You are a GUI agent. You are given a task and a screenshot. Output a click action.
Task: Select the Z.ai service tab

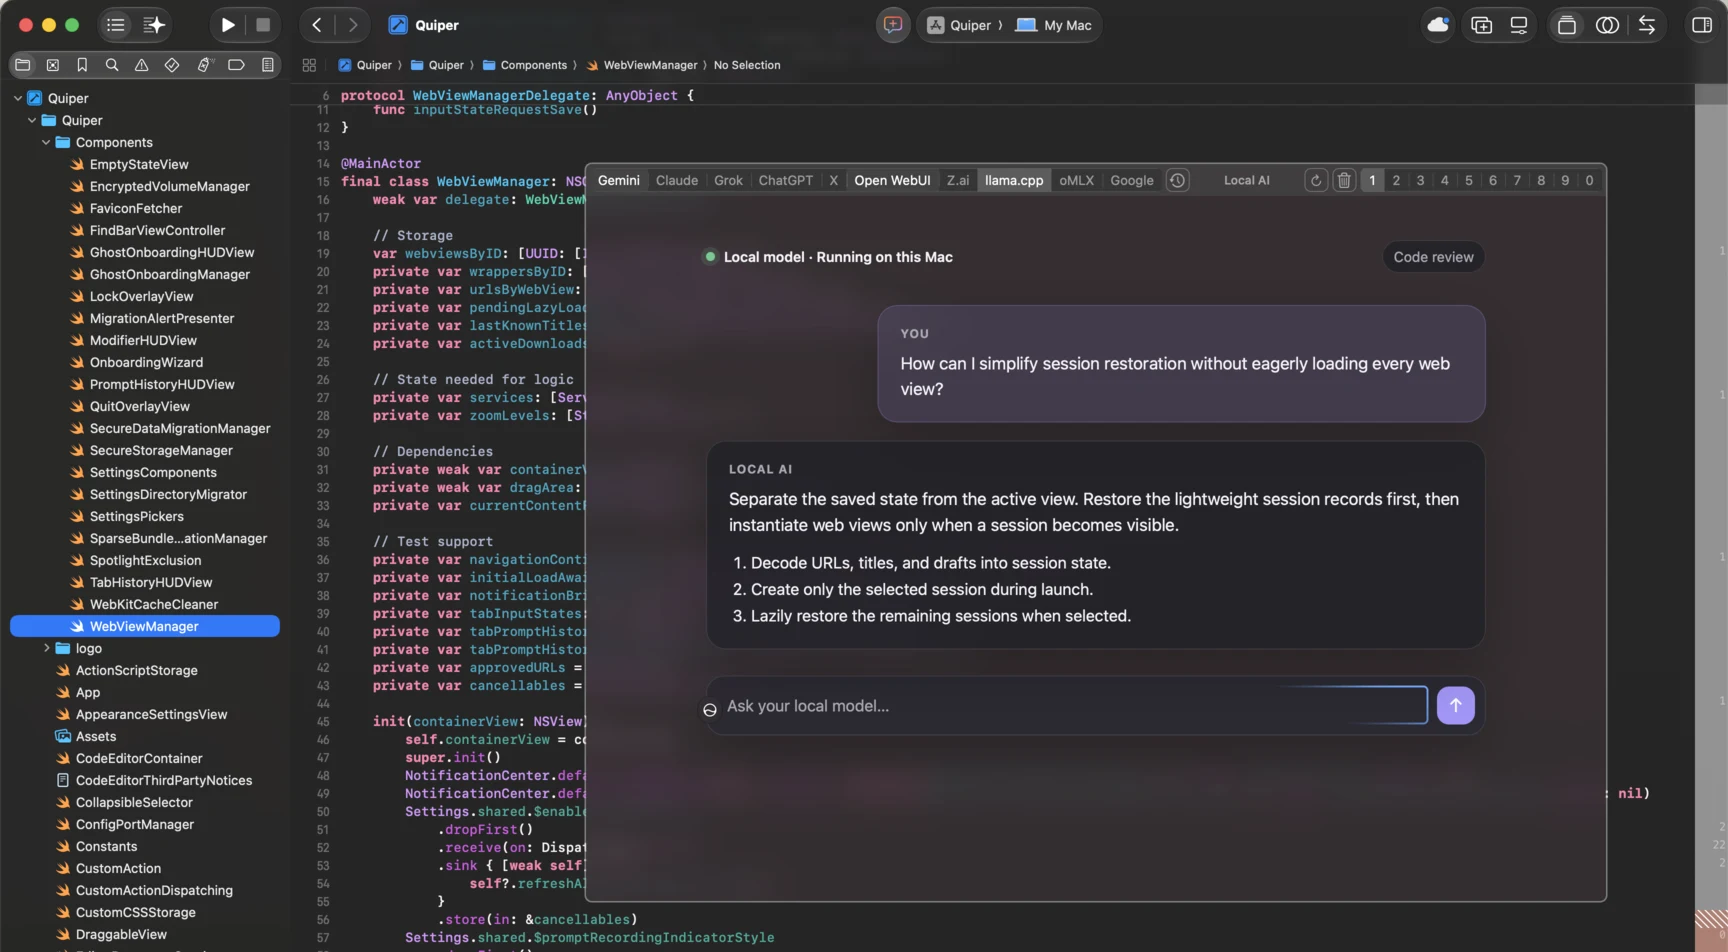point(958,181)
